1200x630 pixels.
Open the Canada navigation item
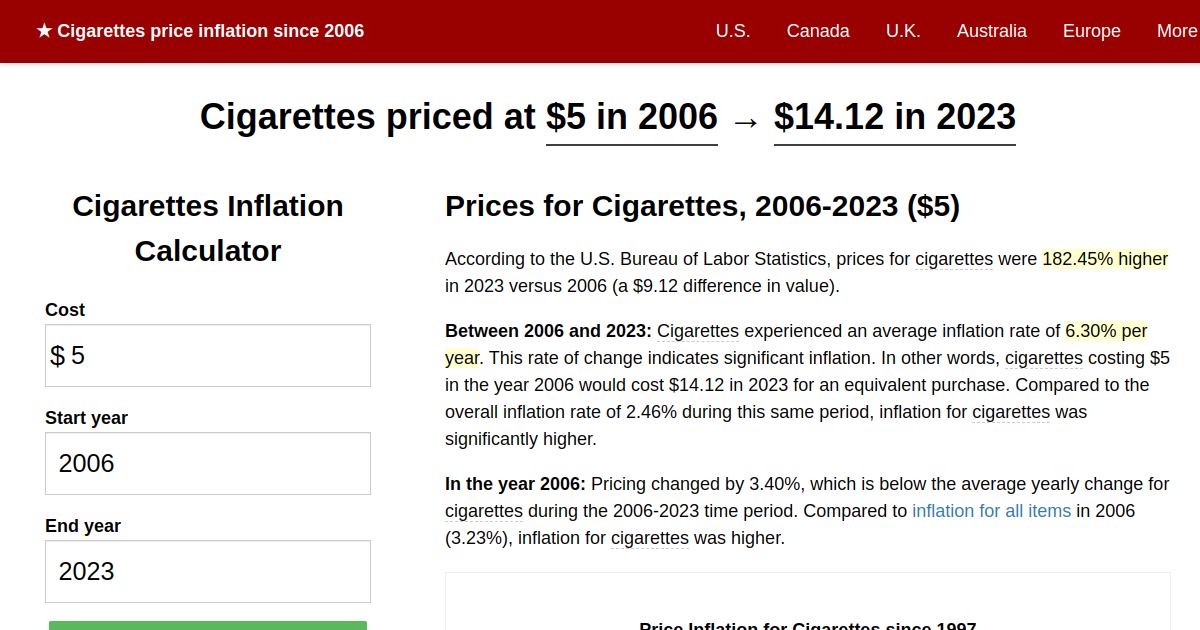coord(818,31)
